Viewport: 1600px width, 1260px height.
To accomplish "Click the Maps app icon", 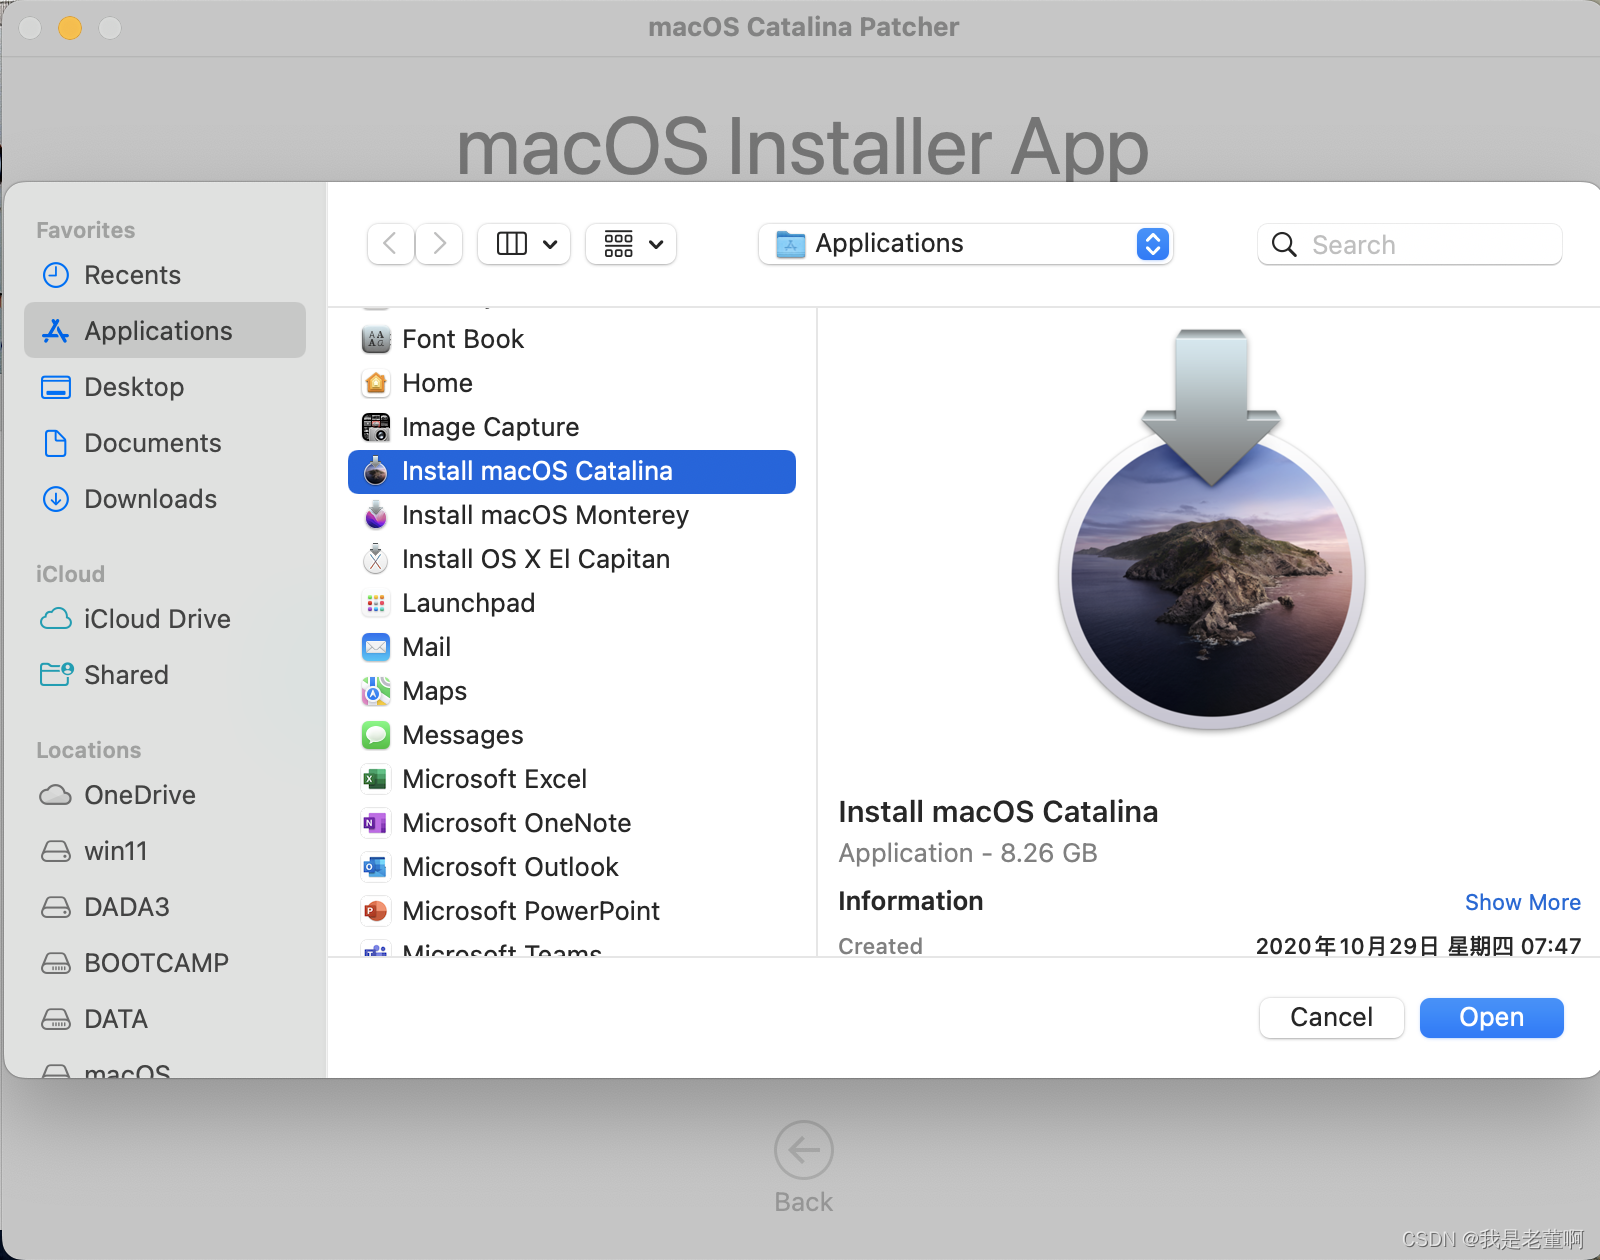I will coord(376,691).
